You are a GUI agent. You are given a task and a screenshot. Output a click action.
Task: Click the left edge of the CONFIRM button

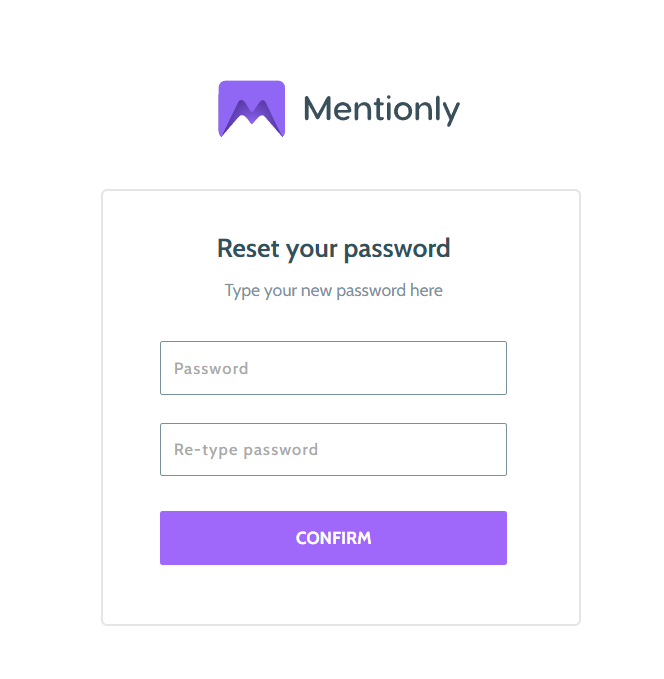click(x=173, y=538)
